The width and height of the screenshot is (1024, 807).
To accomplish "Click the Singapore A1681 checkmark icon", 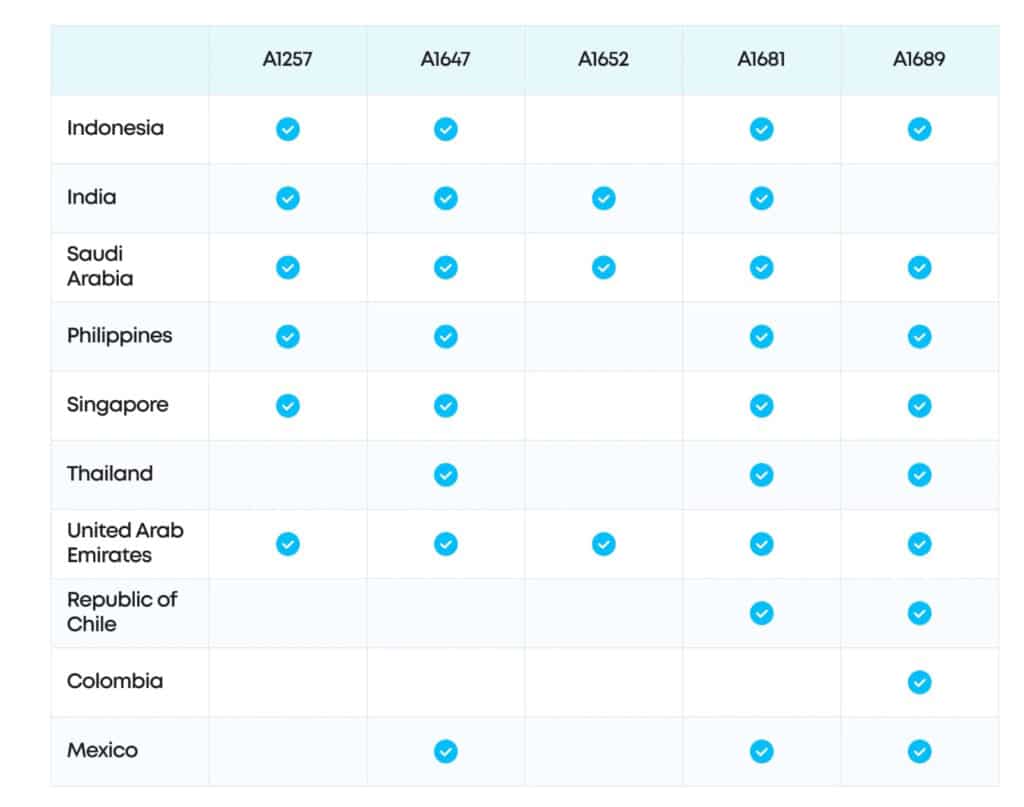I will [761, 406].
